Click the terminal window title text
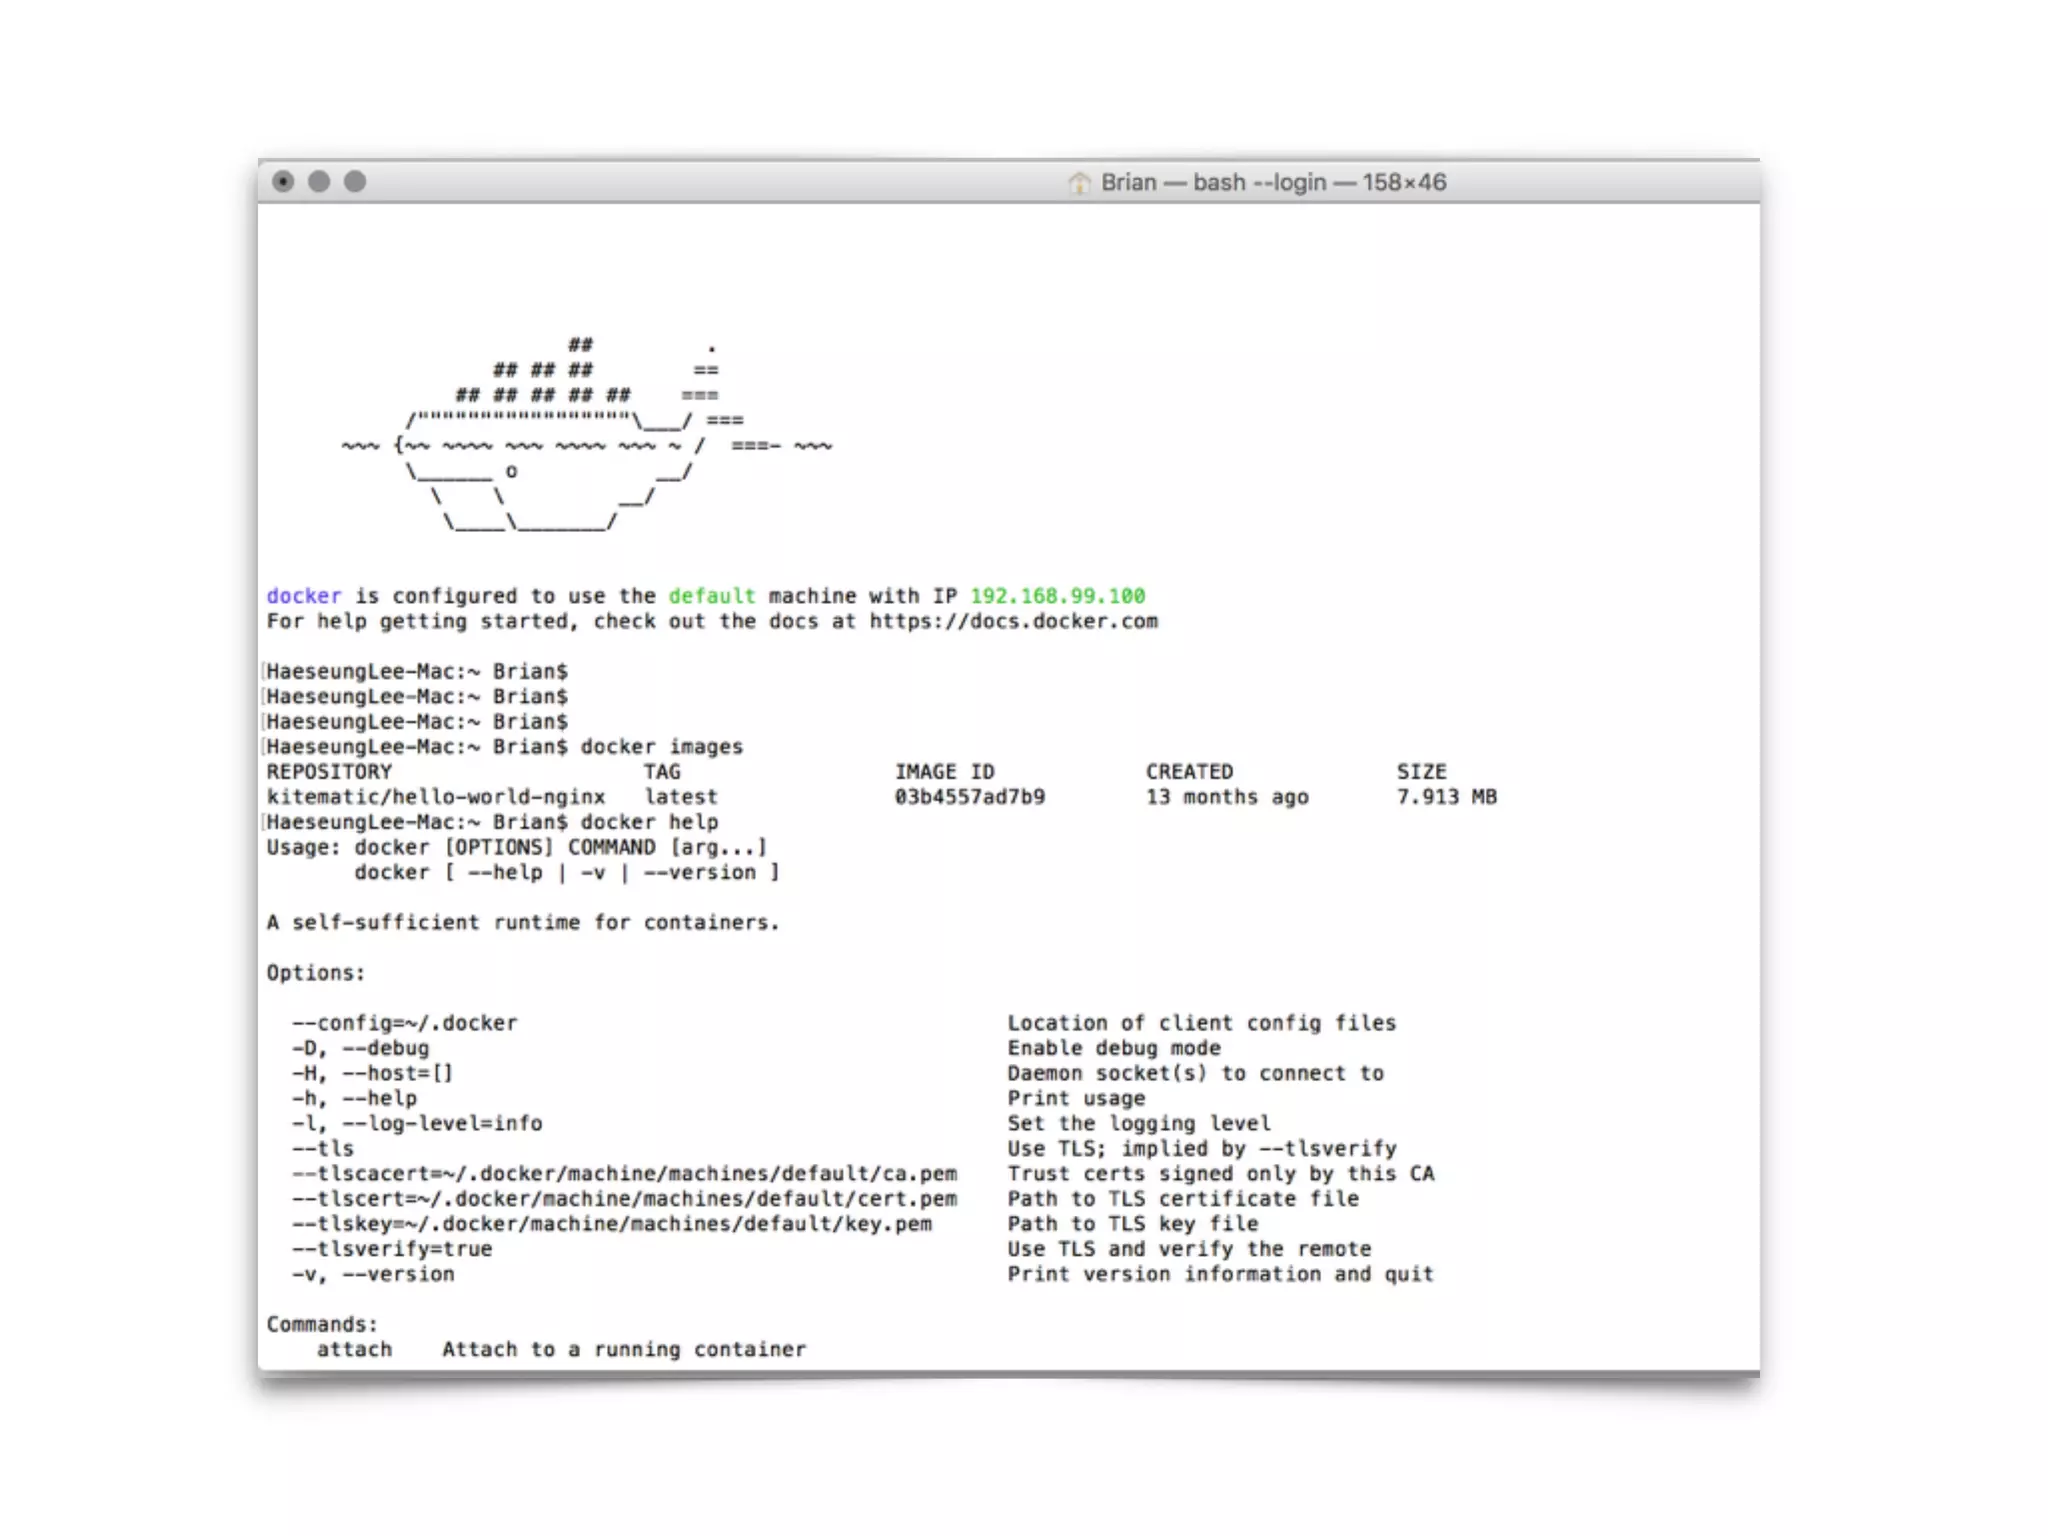Viewport: 2048px width, 1536px height. (x=1273, y=182)
